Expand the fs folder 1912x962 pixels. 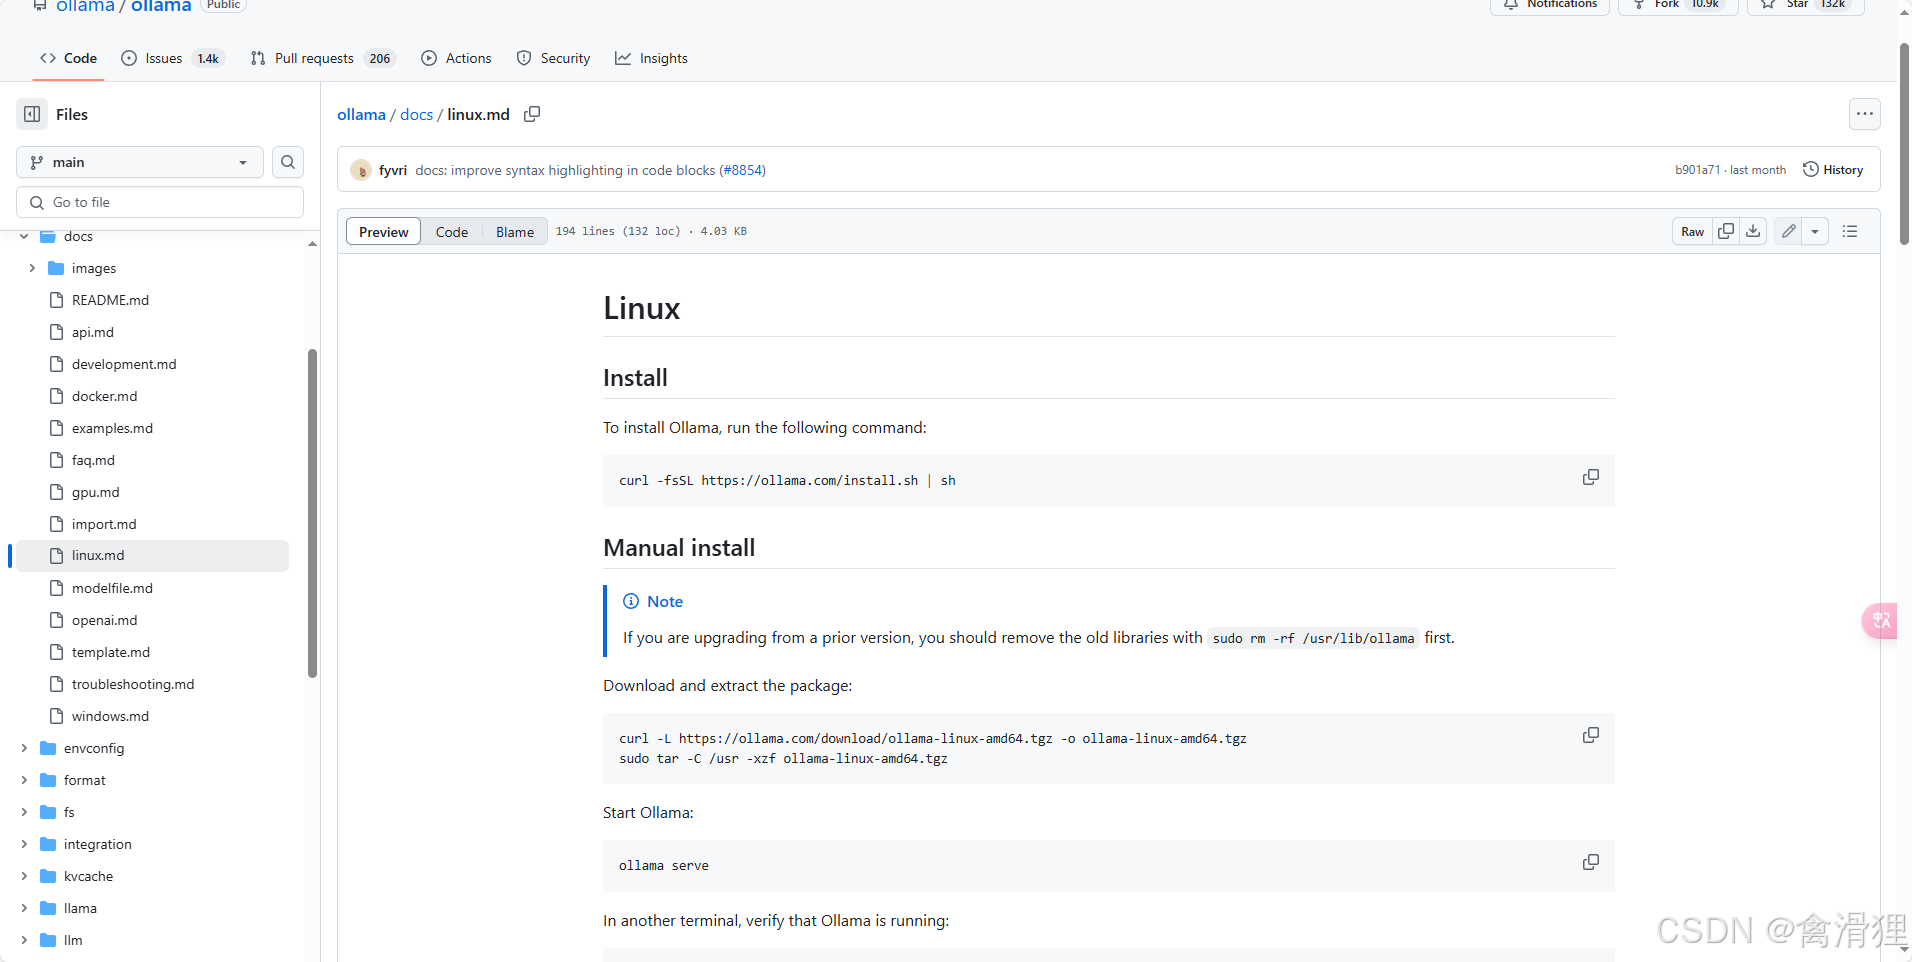[24, 812]
